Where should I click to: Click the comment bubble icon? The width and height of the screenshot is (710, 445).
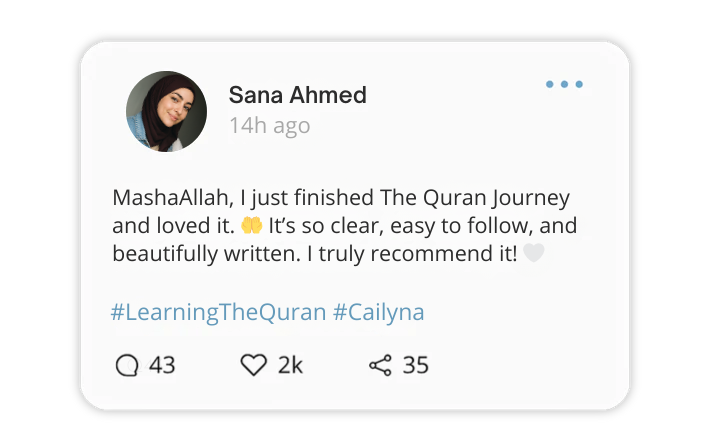point(127,366)
